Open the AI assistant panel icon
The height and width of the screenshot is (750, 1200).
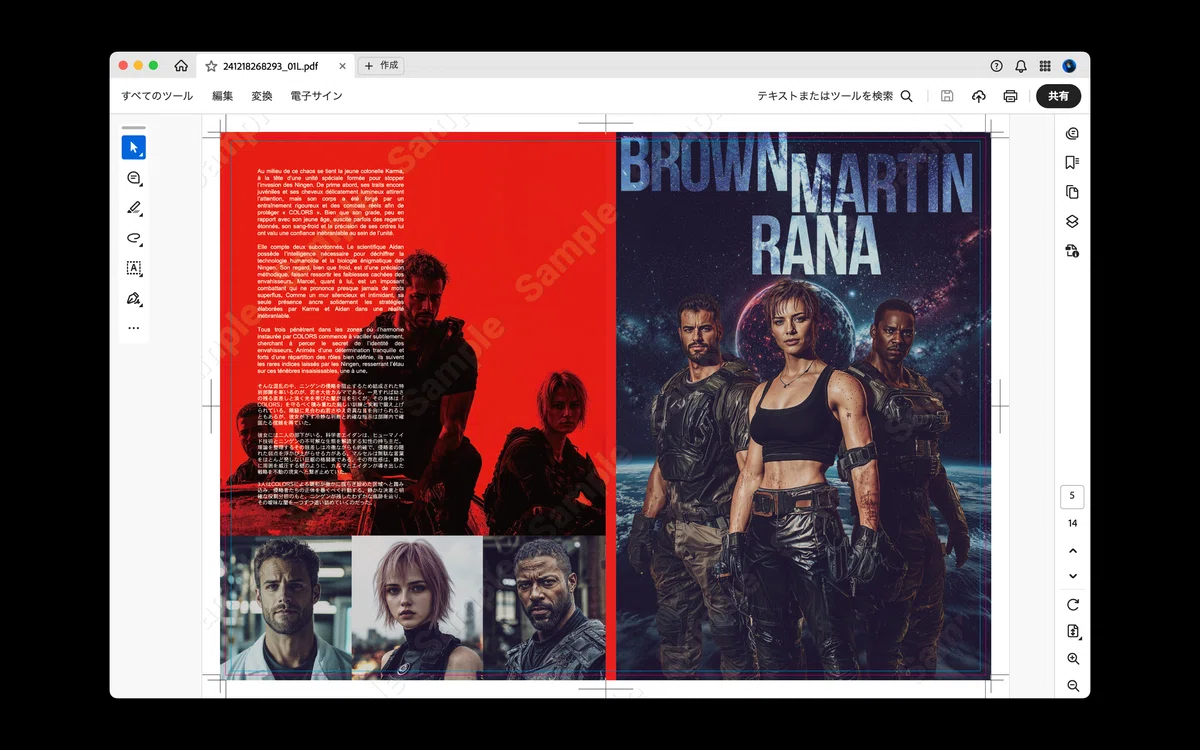click(x=1072, y=133)
